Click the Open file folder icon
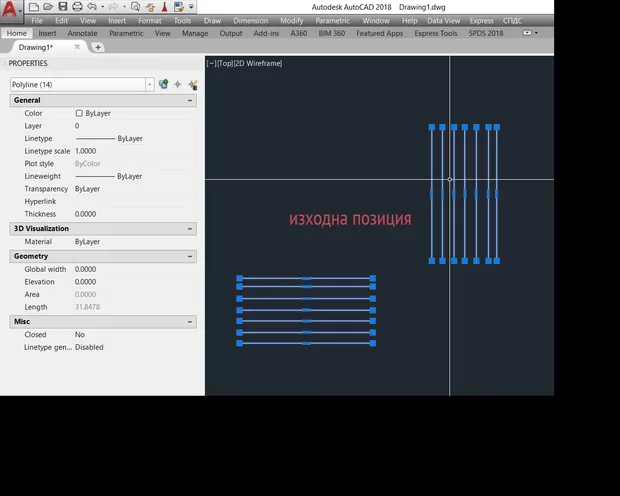The height and width of the screenshot is (496, 620). [48, 7]
